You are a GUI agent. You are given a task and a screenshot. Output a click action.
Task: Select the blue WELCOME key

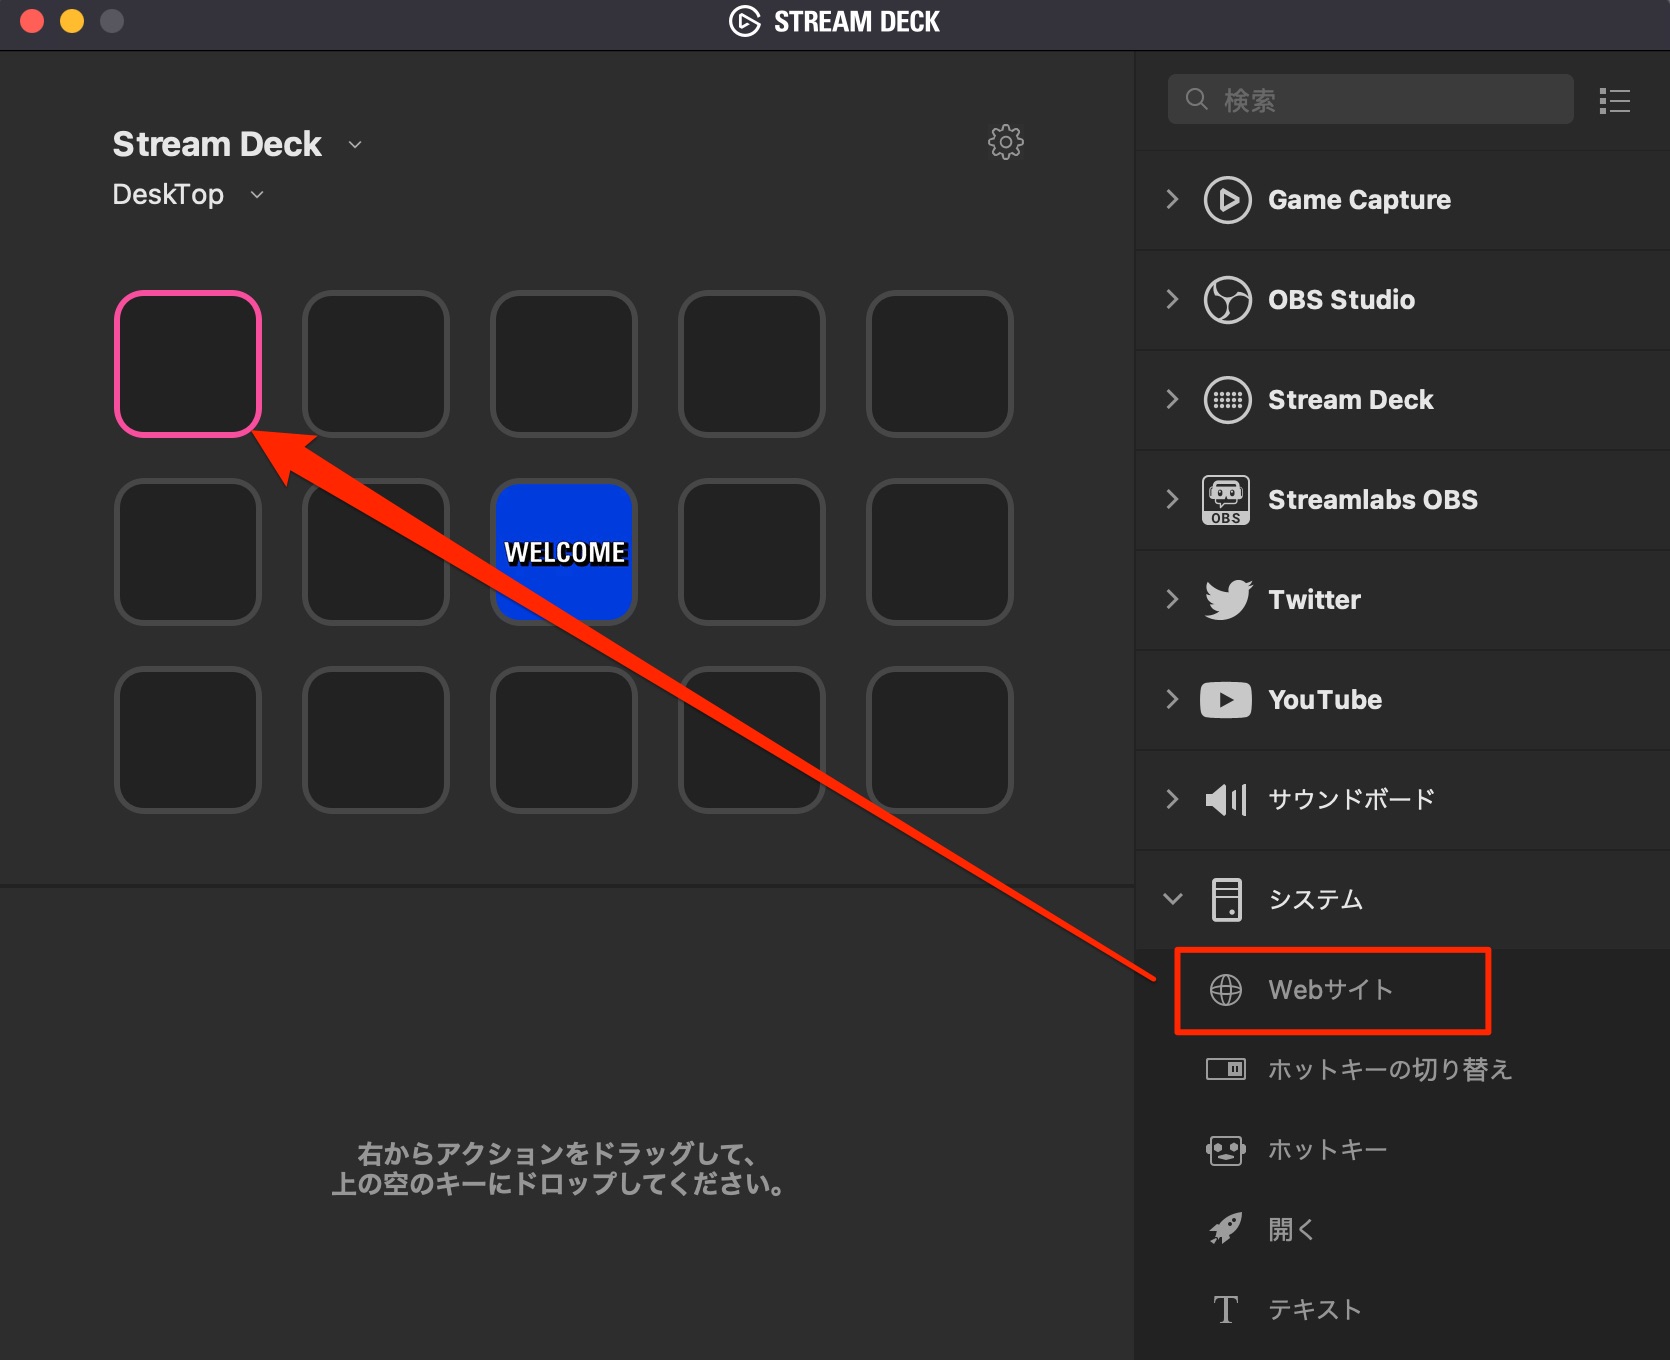pos(564,552)
